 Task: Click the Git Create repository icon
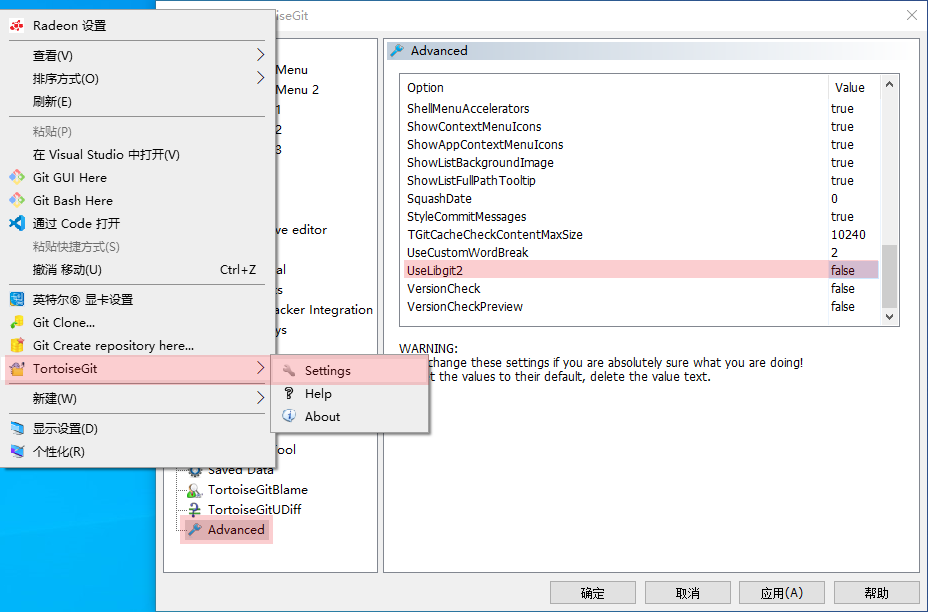pyautogui.click(x=17, y=345)
